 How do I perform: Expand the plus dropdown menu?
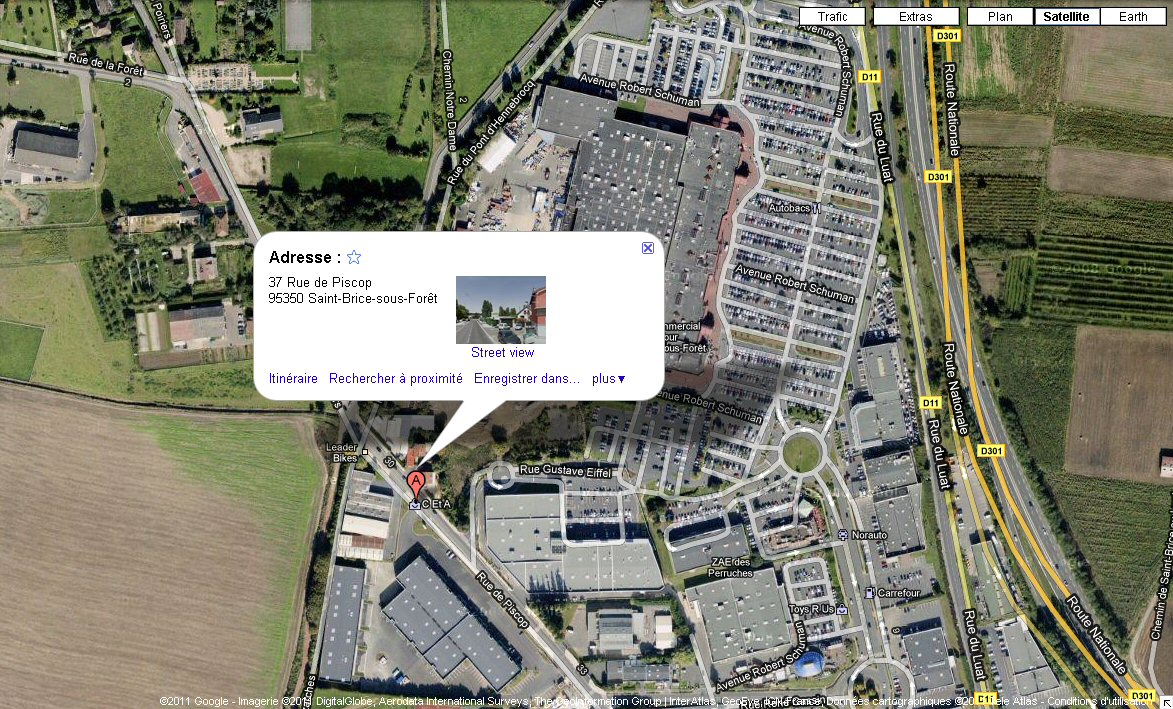pyautogui.click(x=608, y=378)
